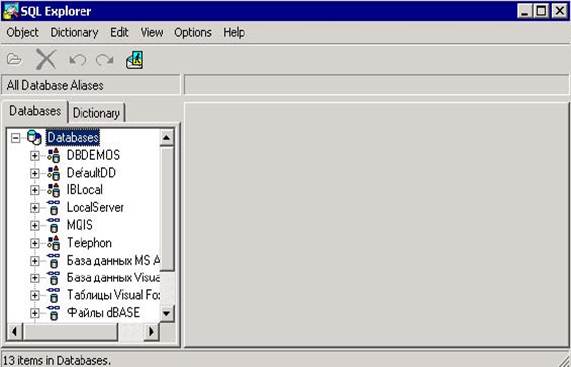Collapse the Databases root node
Viewport: 571px width, 367px height.
click(x=15, y=138)
